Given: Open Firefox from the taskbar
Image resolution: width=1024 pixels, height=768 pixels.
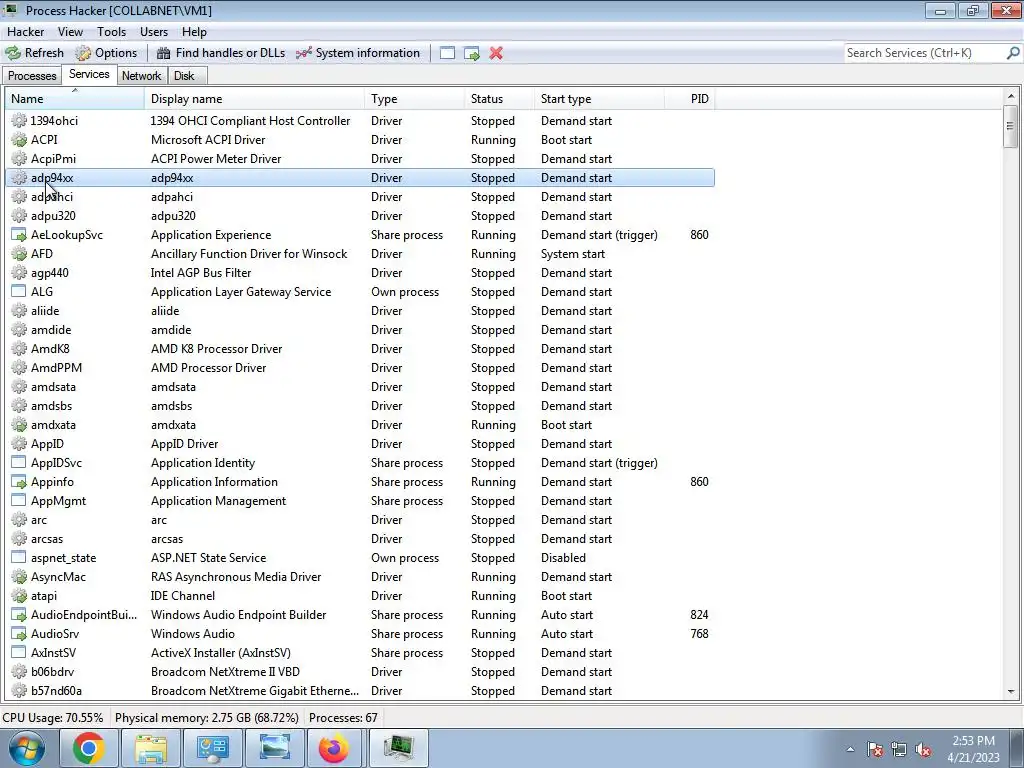Looking at the screenshot, I should tap(334, 748).
